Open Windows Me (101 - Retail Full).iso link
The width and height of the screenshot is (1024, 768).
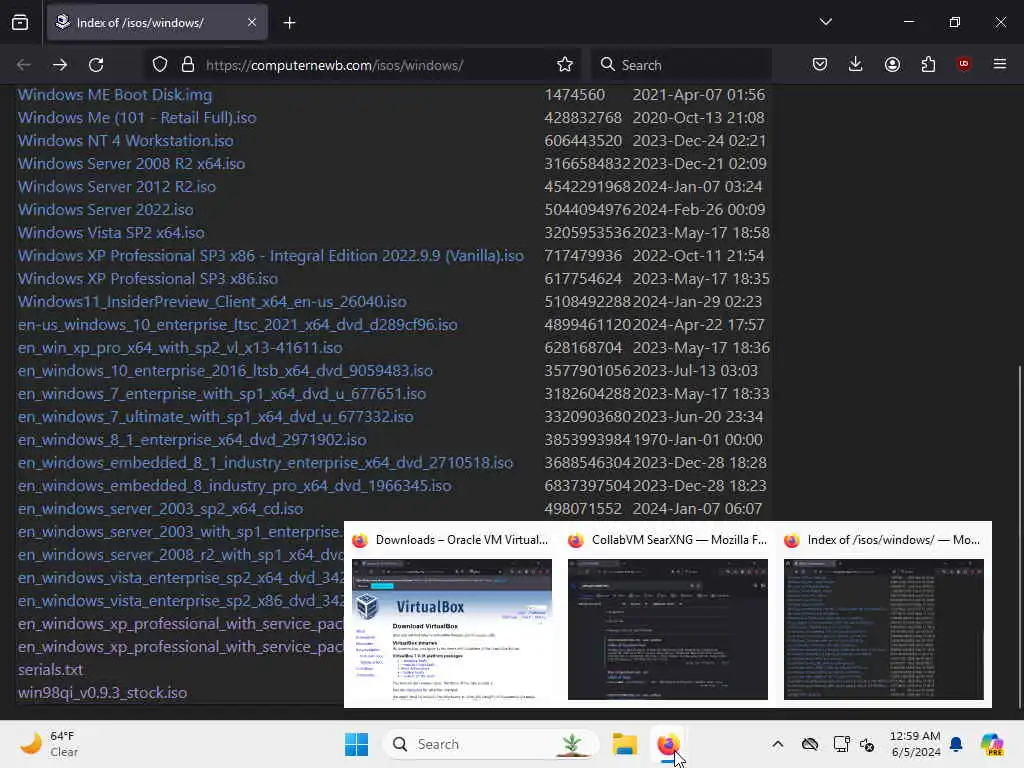137,118
